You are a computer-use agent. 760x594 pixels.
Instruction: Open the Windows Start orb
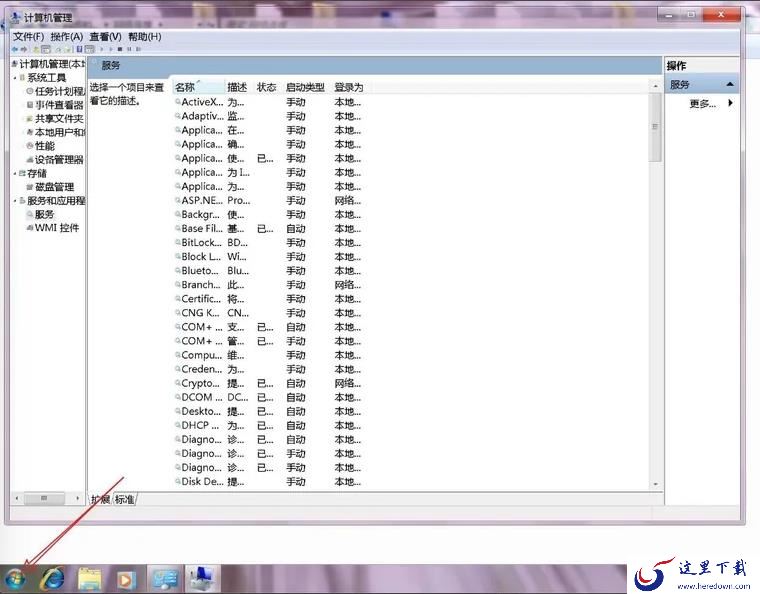[x=15, y=579]
